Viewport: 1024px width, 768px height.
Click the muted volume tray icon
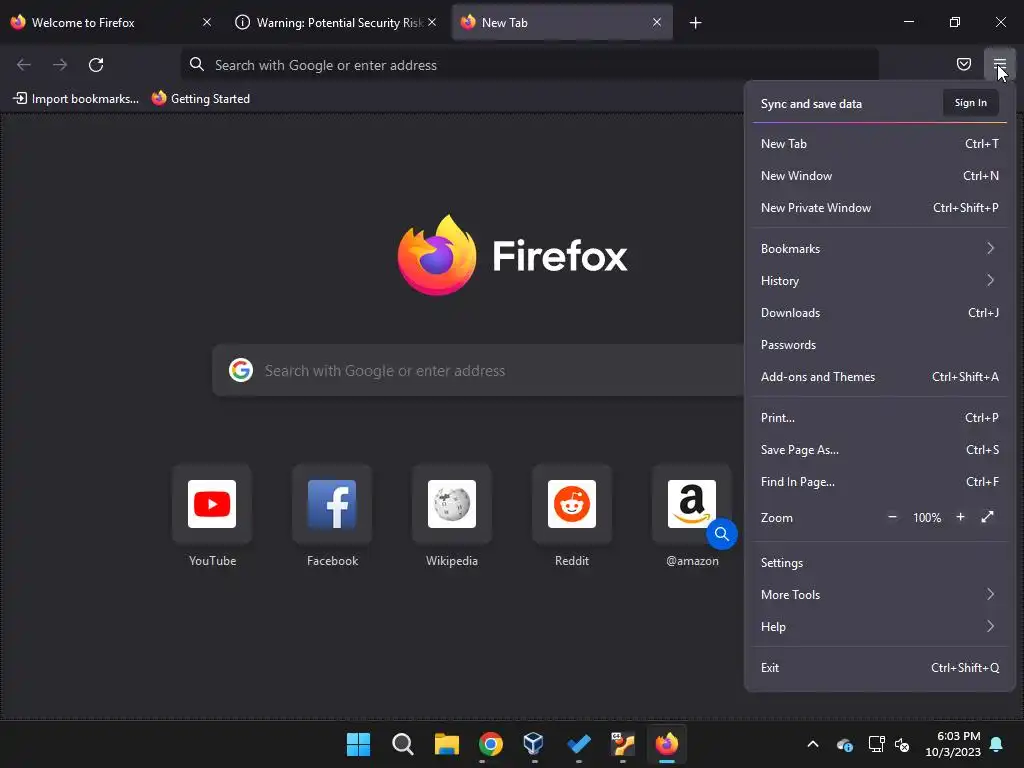click(902, 744)
